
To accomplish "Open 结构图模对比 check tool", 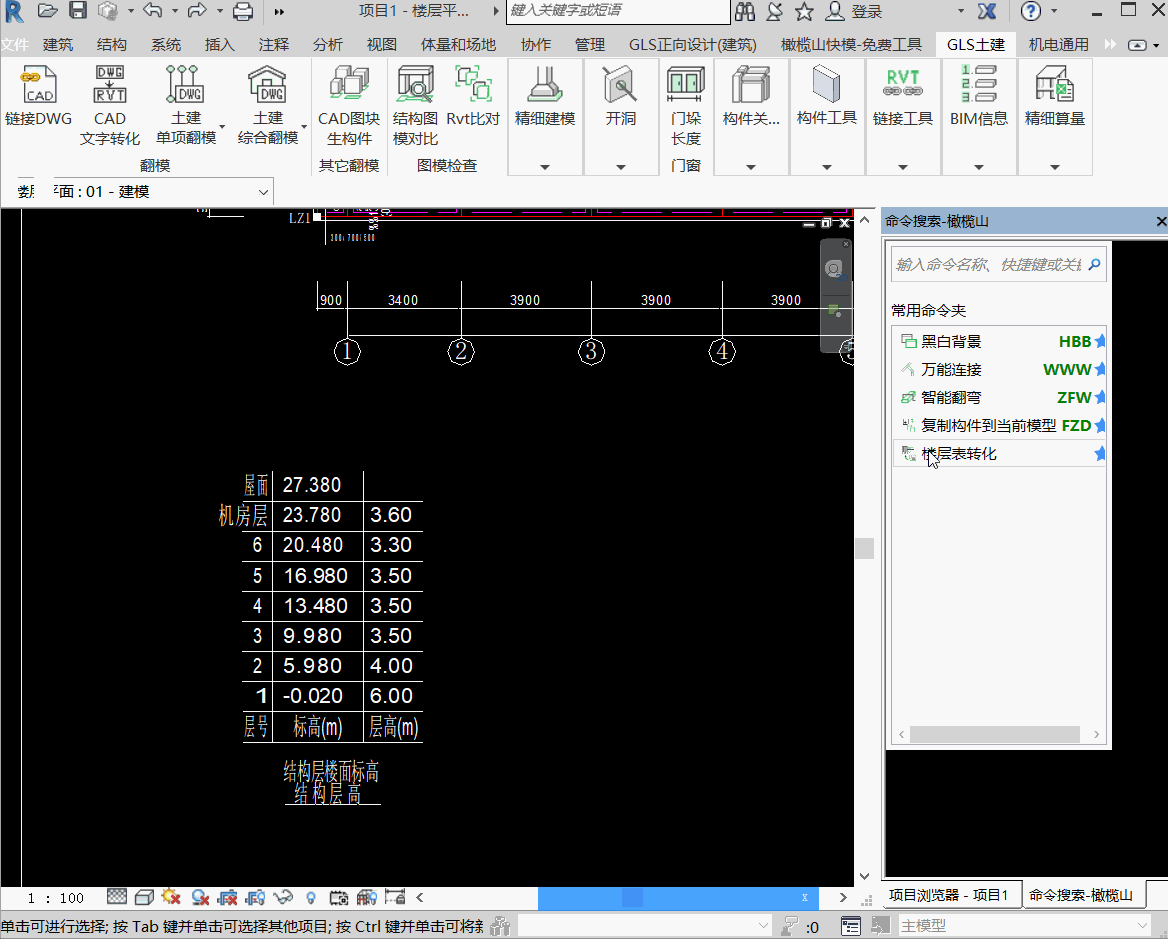I will 415,105.
